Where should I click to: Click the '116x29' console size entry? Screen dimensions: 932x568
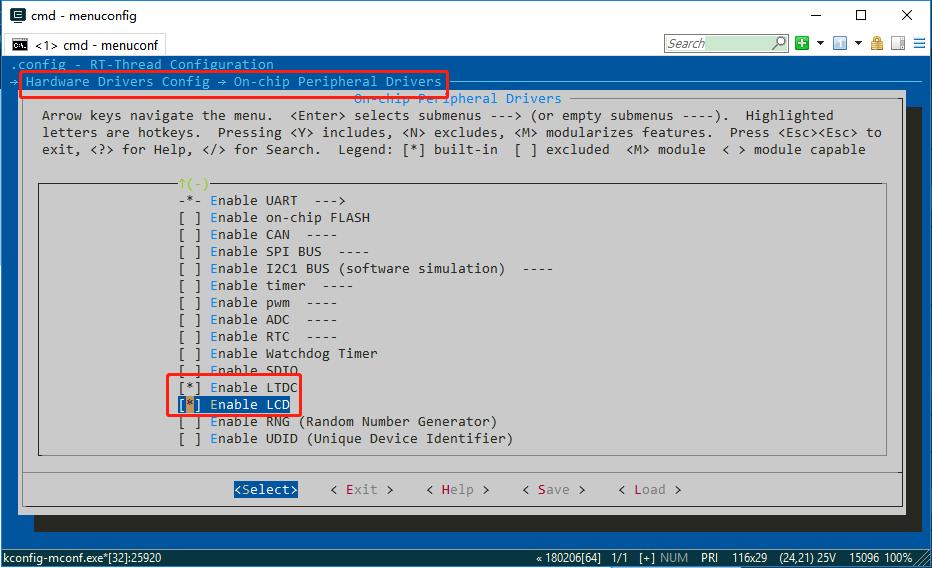[x=749, y=558]
